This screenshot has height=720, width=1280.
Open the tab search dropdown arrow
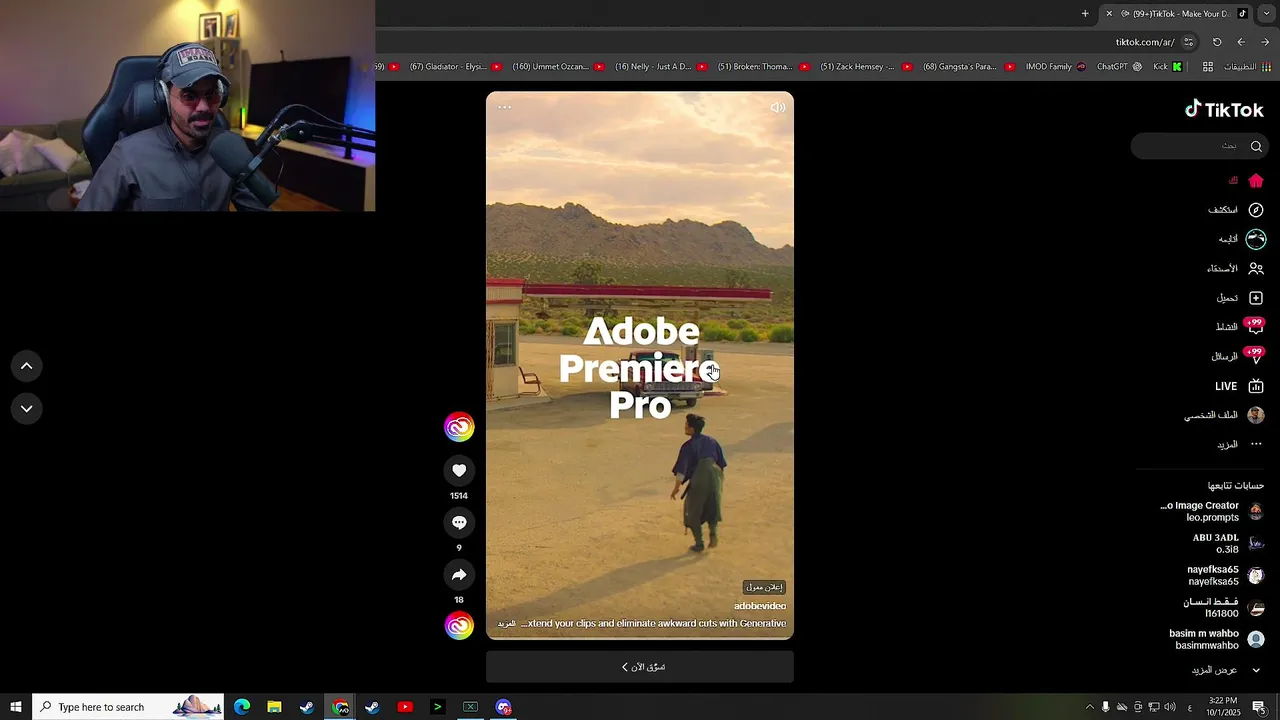click(1267, 14)
